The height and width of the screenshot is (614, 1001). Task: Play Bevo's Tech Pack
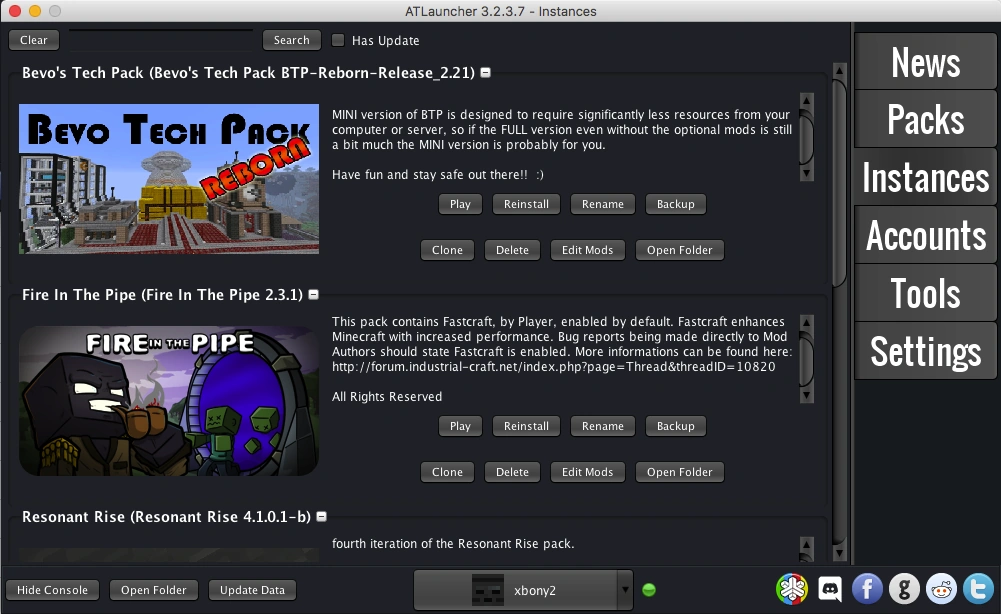coord(460,204)
